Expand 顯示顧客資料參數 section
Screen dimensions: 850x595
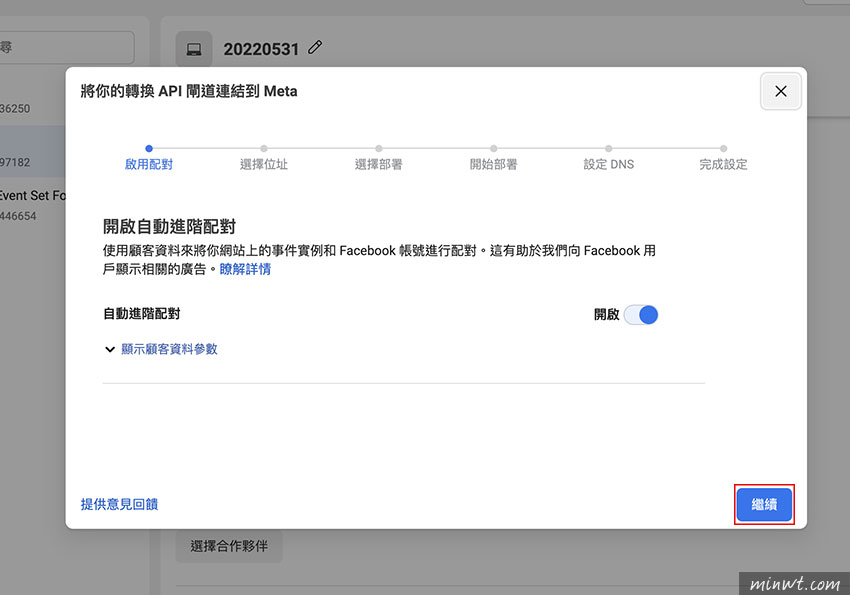[161, 349]
